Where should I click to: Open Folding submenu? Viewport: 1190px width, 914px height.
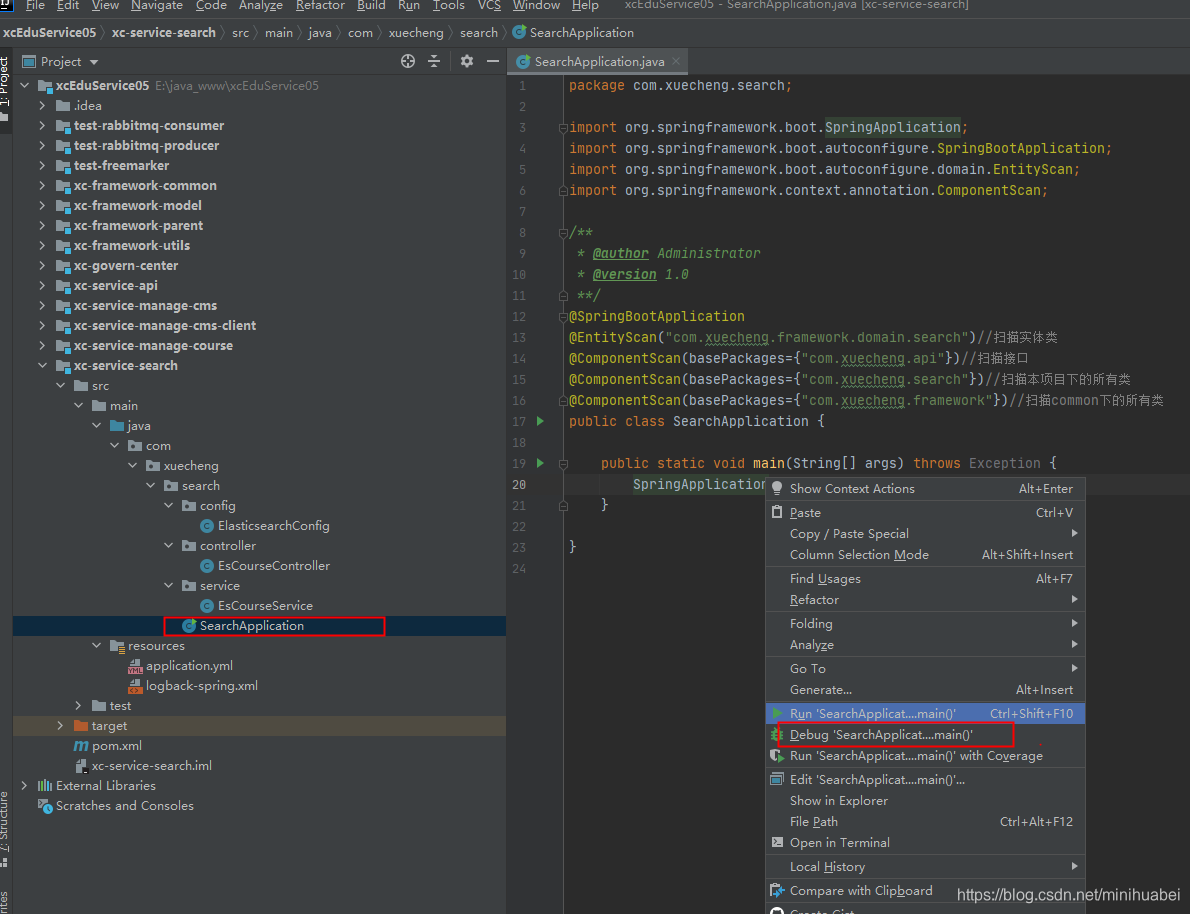pos(925,623)
